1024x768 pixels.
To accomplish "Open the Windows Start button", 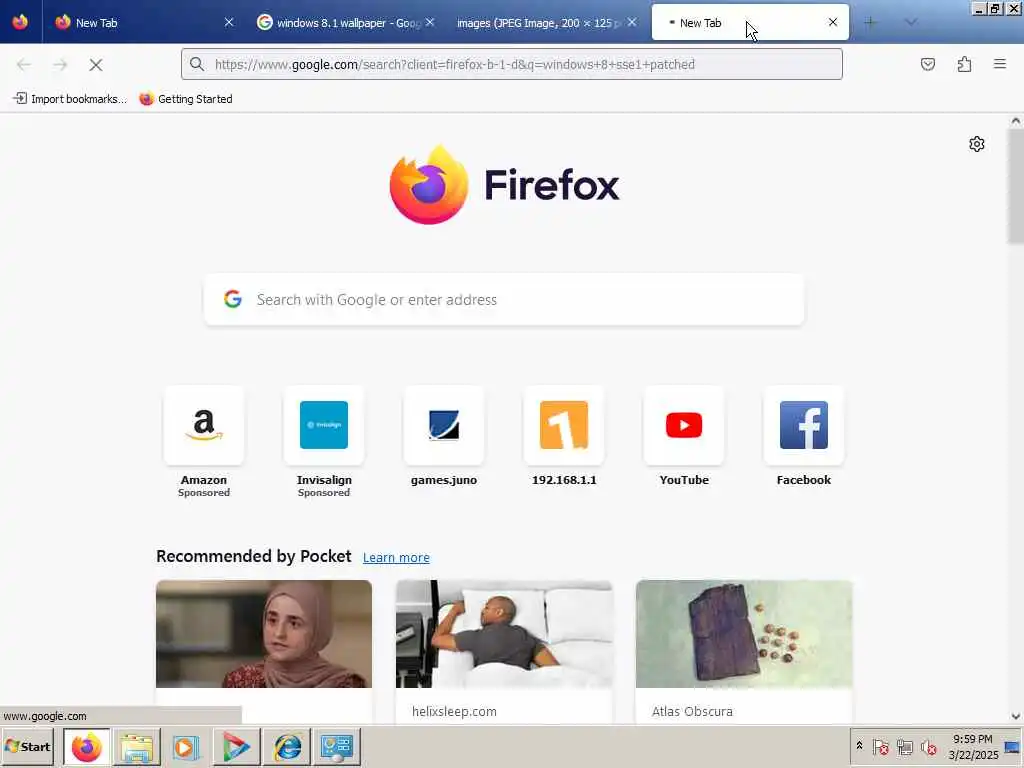I will tap(28, 746).
